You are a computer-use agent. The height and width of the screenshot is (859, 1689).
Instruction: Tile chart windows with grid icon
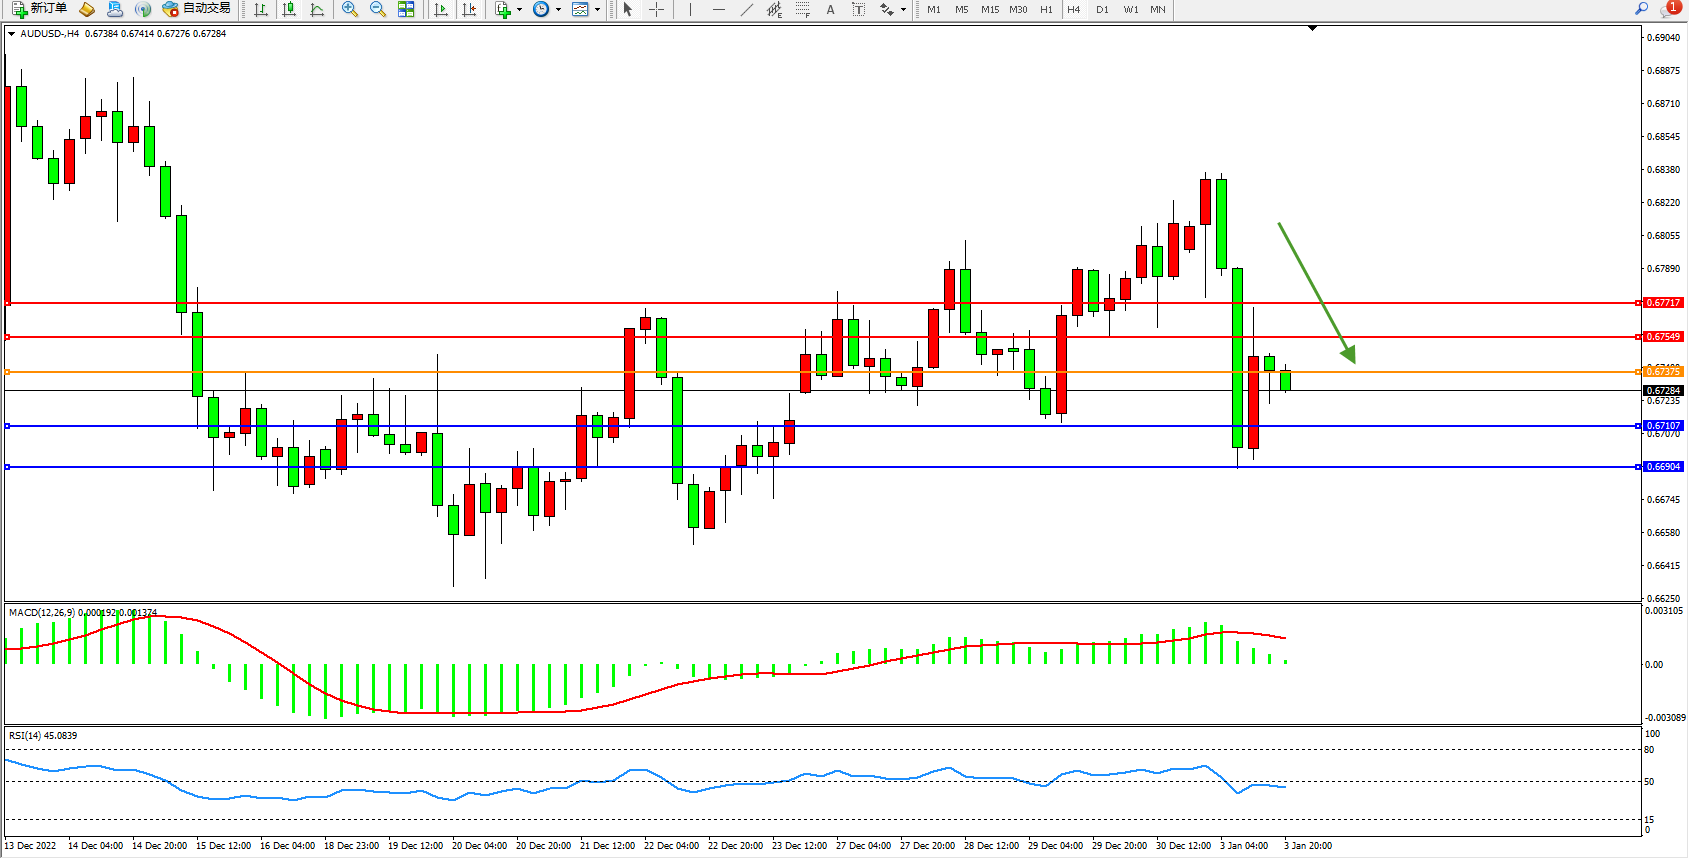tap(406, 9)
